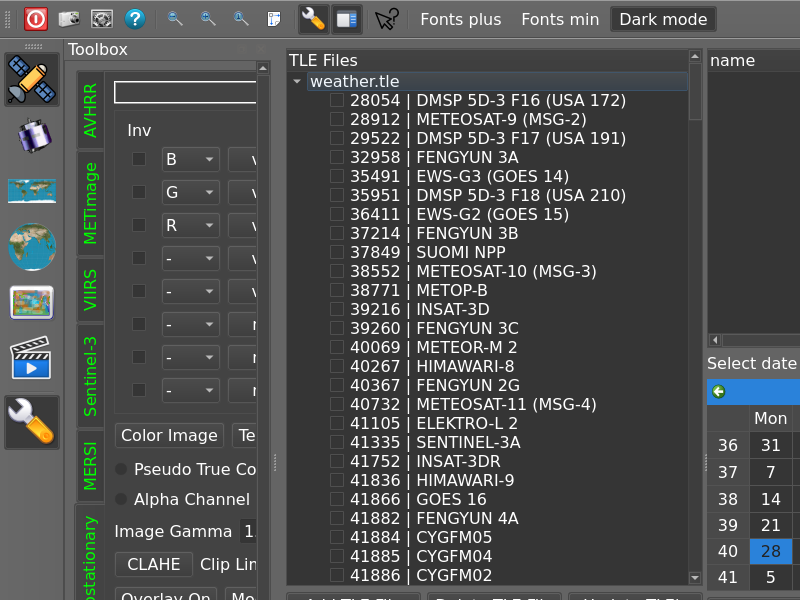Screen dimensions: 800x600
Task: Click the scroll-up arrow of TLE Files list
Action: tap(695, 56)
